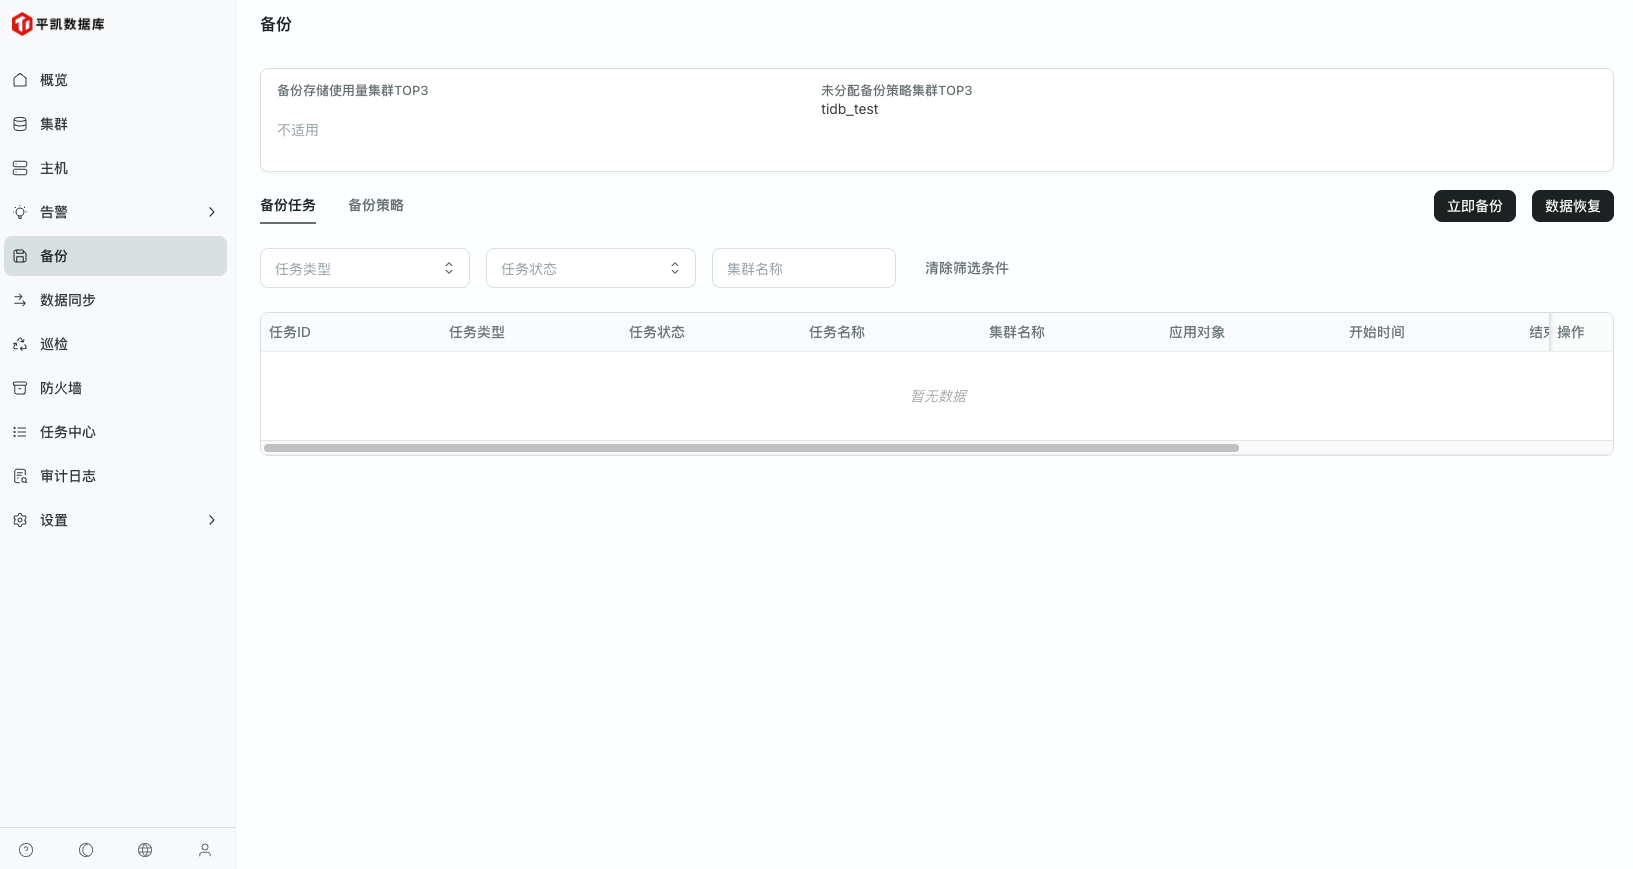Click the 巡检 sidebar icon
This screenshot has width=1633, height=869.
pos(20,344)
